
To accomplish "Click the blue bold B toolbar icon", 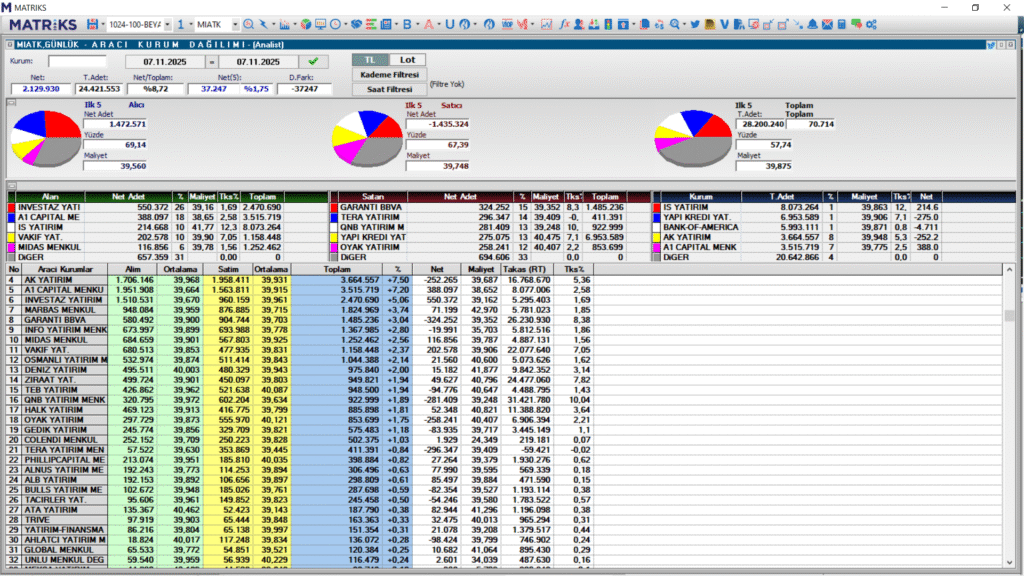I will [407, 23].
